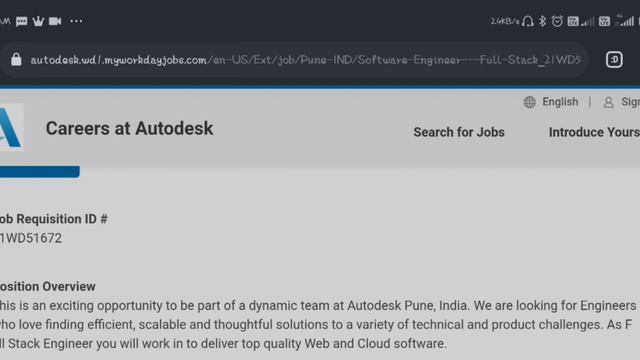Tap the alarm clock status icon

click(557, 21)
